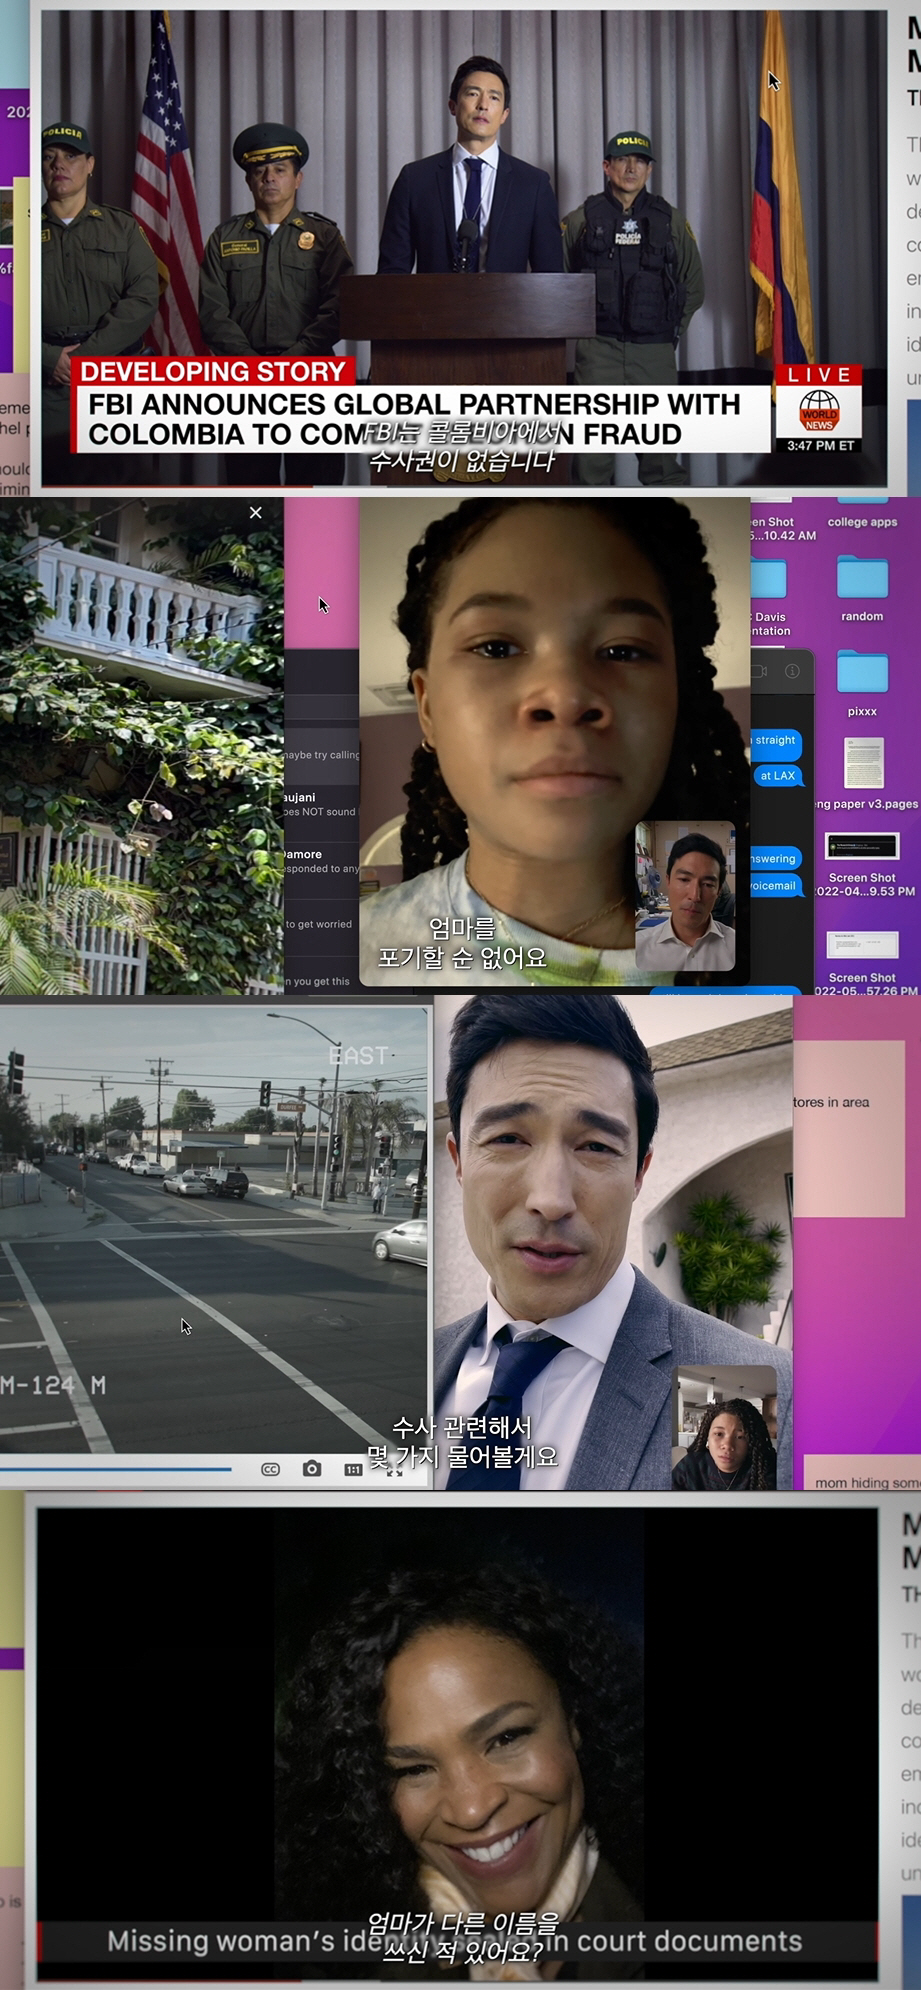Click girl's self-view thumbnail in call
The height and width of the screenshot is (1990, 921).
pos(724,1428)
